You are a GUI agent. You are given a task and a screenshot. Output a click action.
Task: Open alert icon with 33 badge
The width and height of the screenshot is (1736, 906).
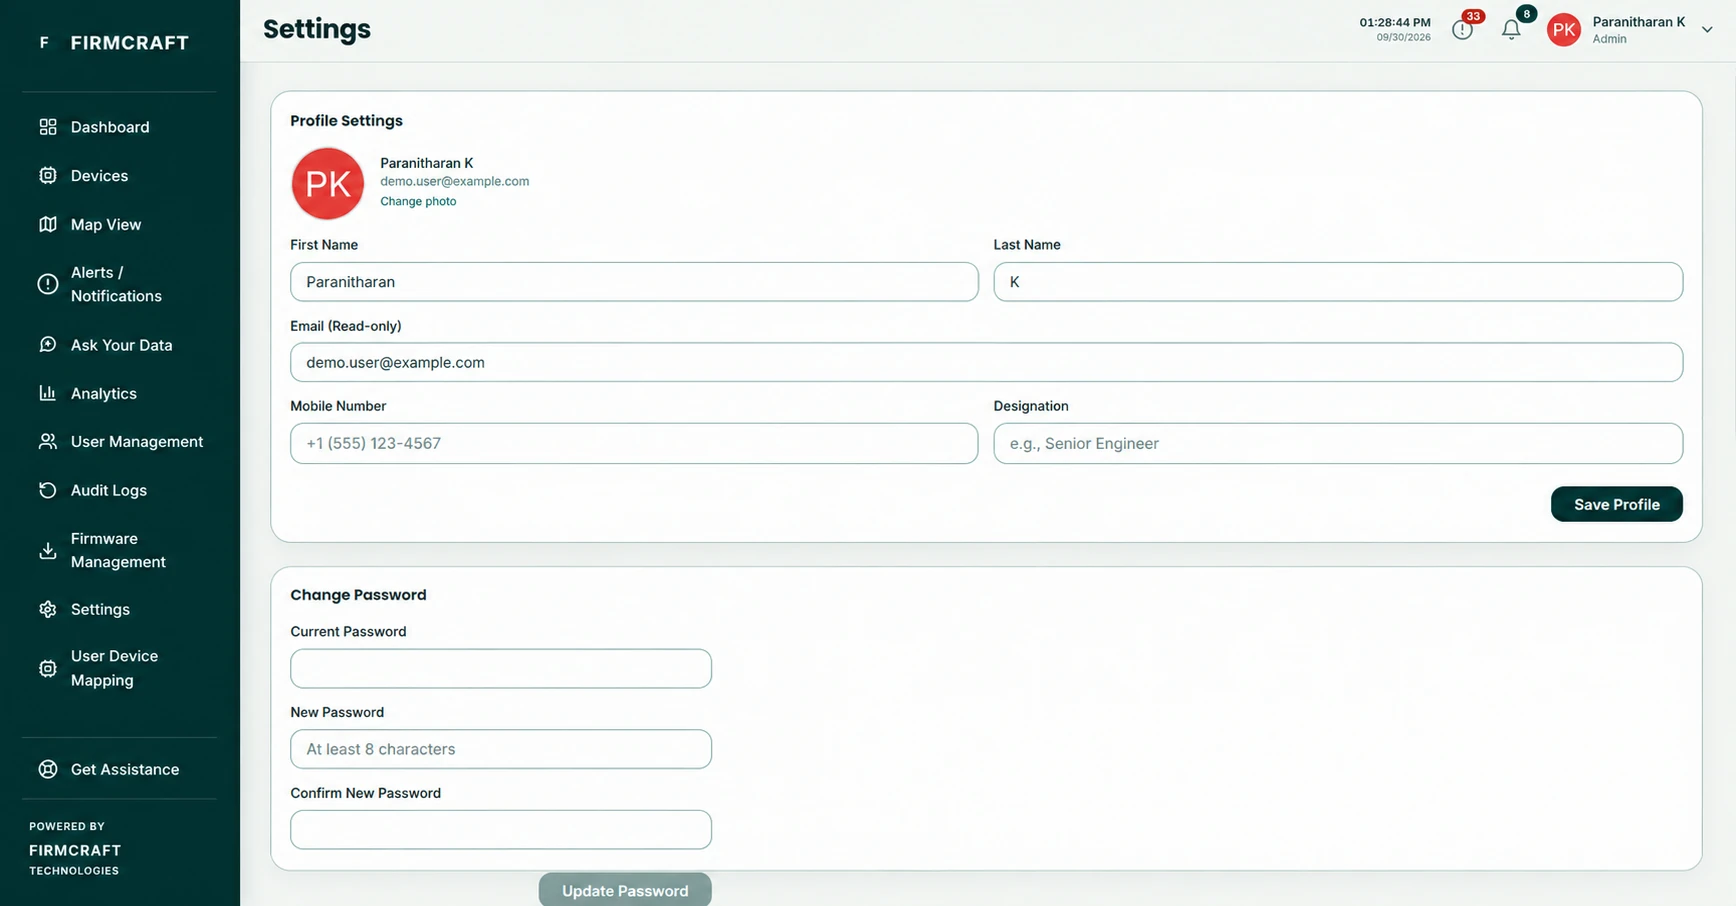pos(1463,29)
